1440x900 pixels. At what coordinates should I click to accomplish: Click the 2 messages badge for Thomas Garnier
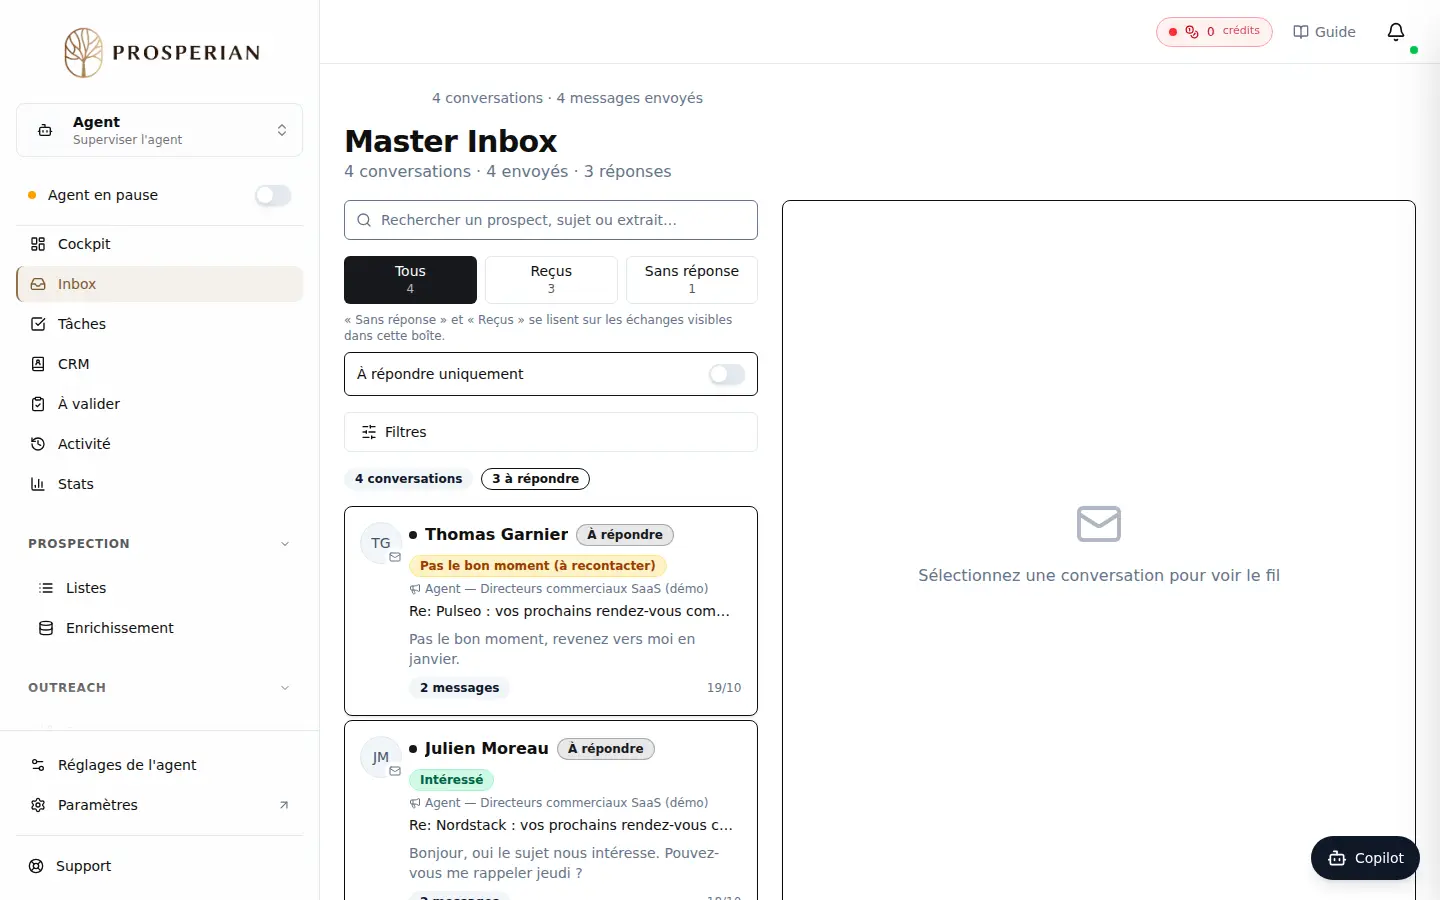[460, 688]
